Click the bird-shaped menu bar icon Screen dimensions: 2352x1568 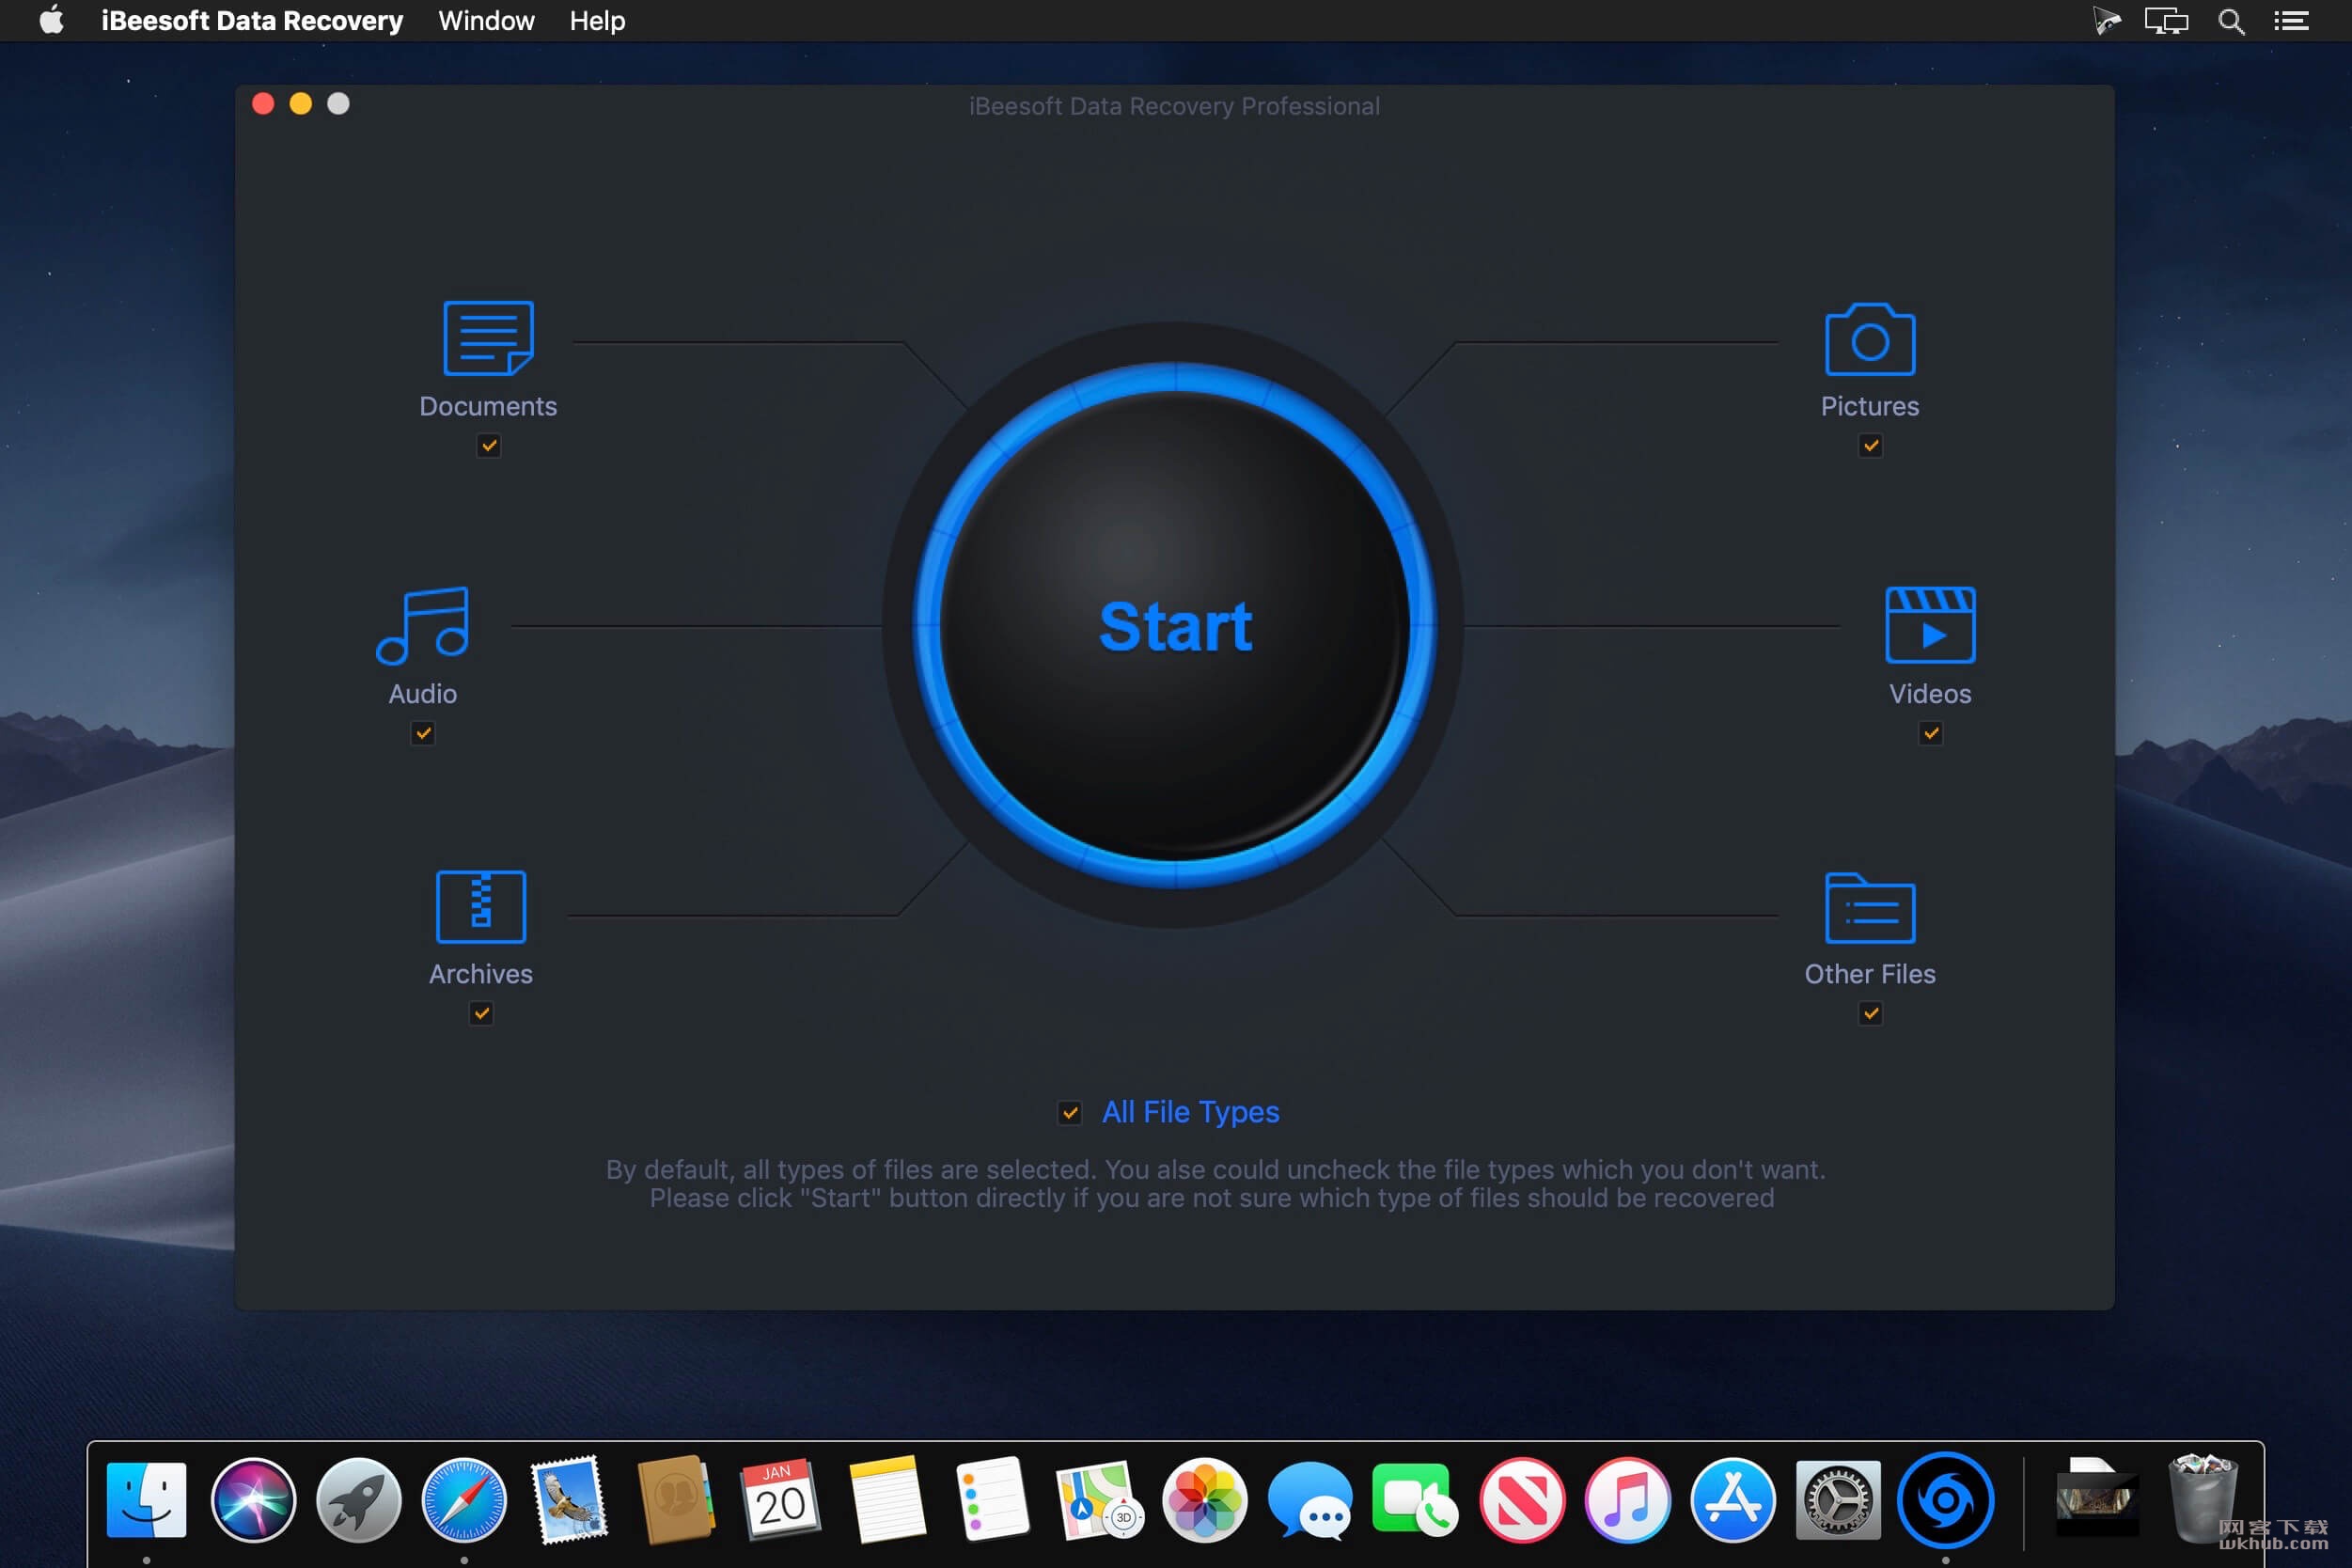coord(2106,21)
